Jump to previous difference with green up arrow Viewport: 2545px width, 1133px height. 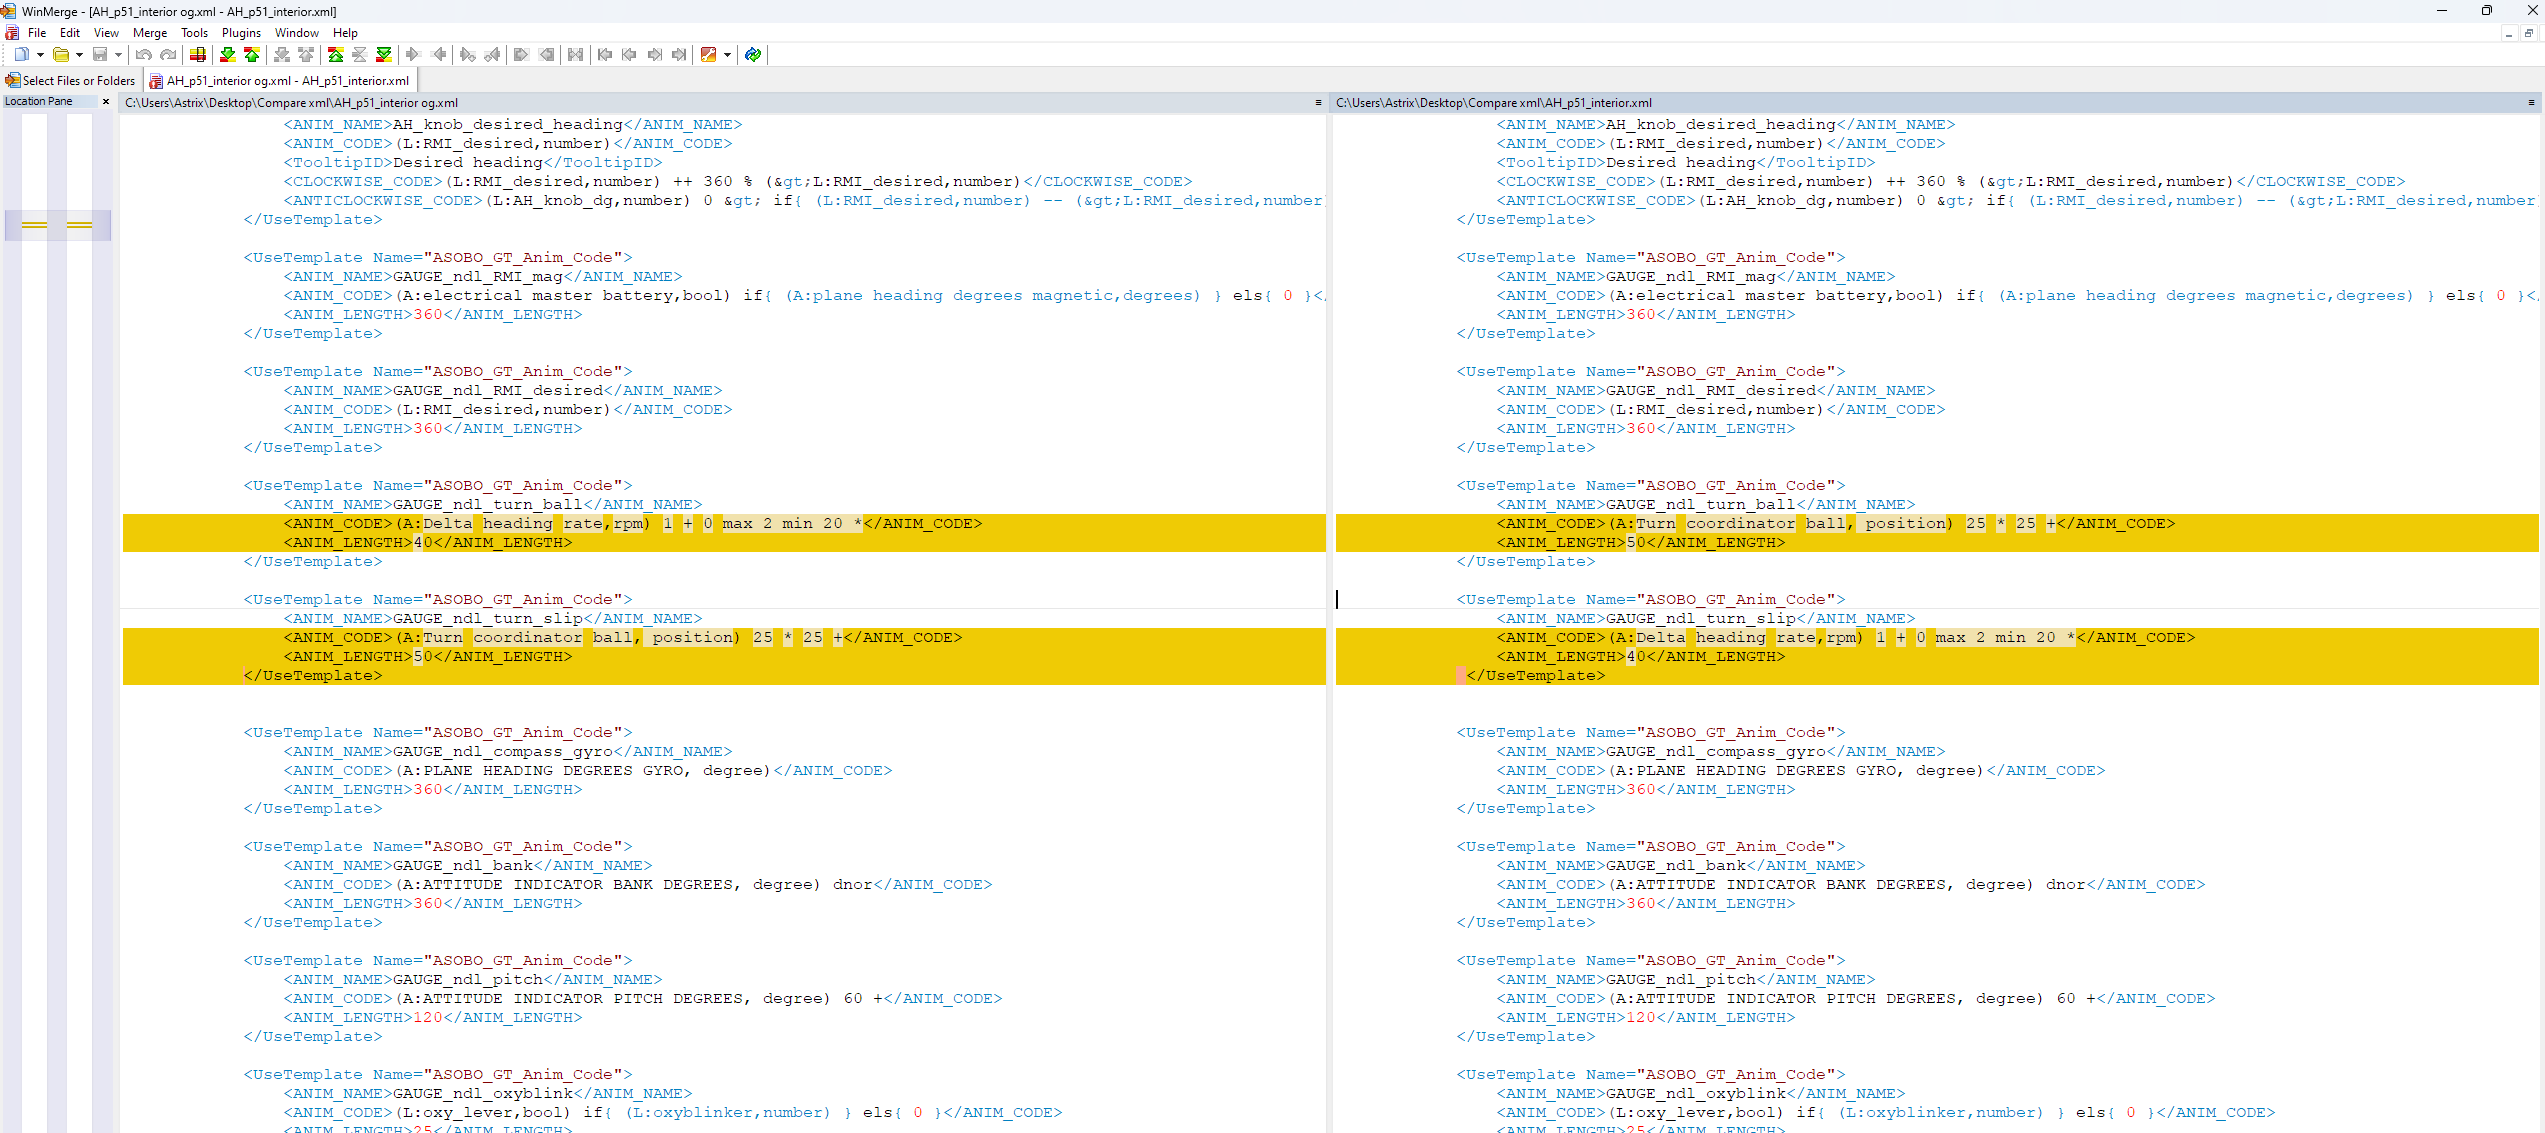tap(252, 55)
